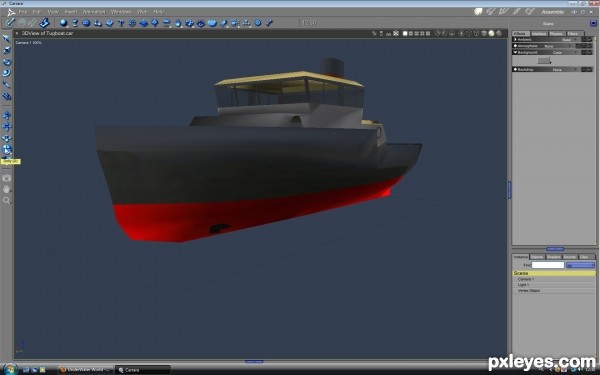Open the File menu
The width and height of the screenshot is (600, 375).
pos(23,12)
